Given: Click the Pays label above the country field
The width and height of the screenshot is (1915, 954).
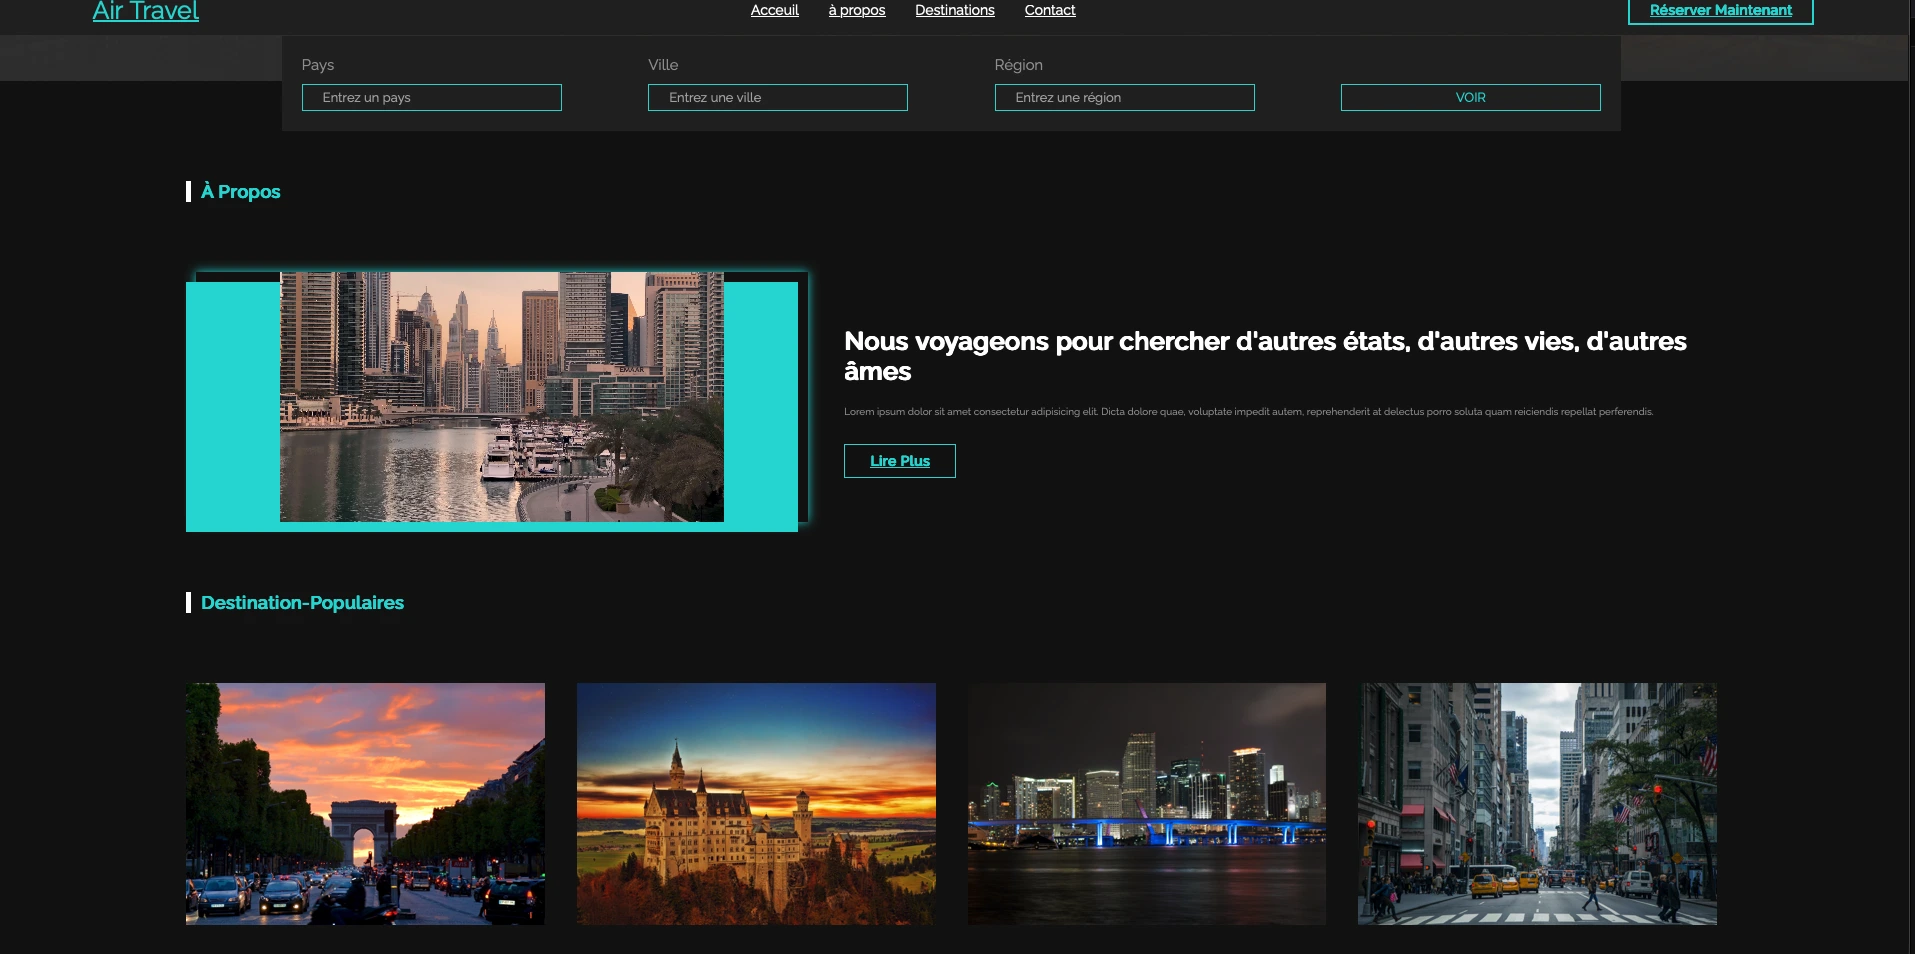Looking at the screenshot, I should tap(318, 65).
